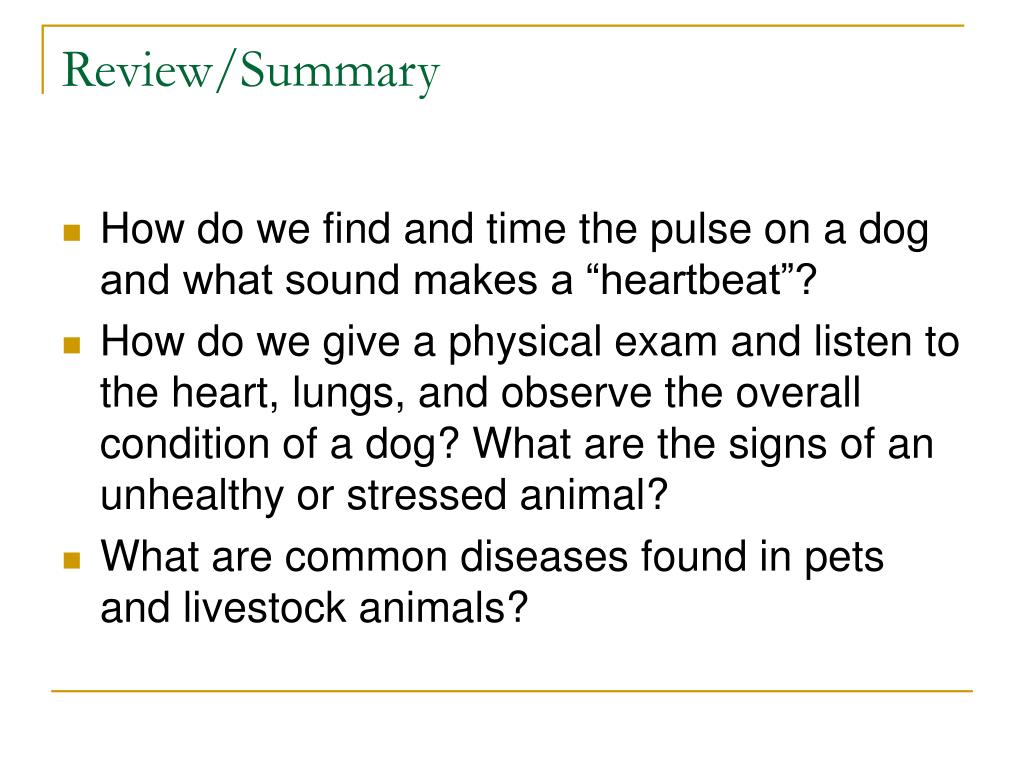The height and width of the screenshot is (768, 1024).
Task: Click the gold horizontal line at slide bottom
Action: pyautogui.click(x=512, y=690)
